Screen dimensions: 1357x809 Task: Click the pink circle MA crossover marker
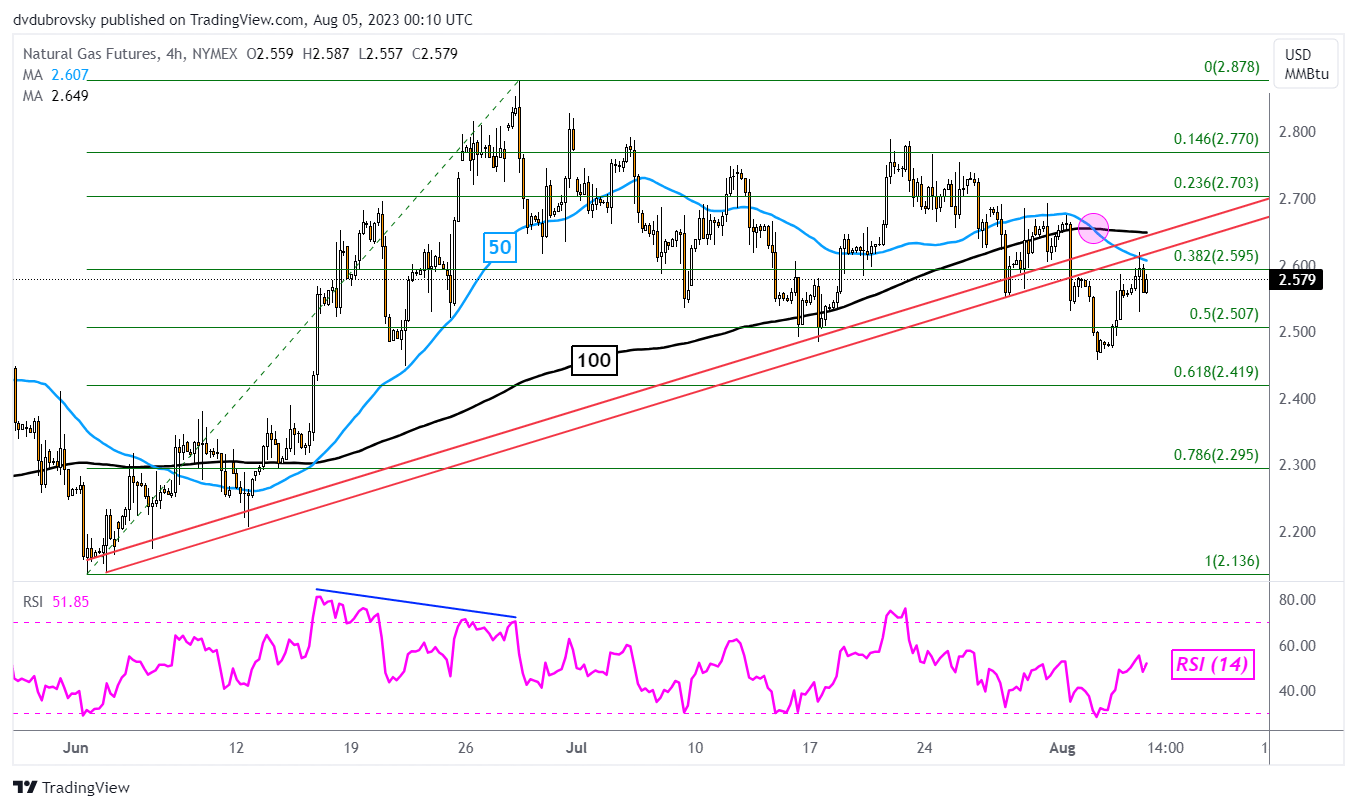click(1094, 227)
